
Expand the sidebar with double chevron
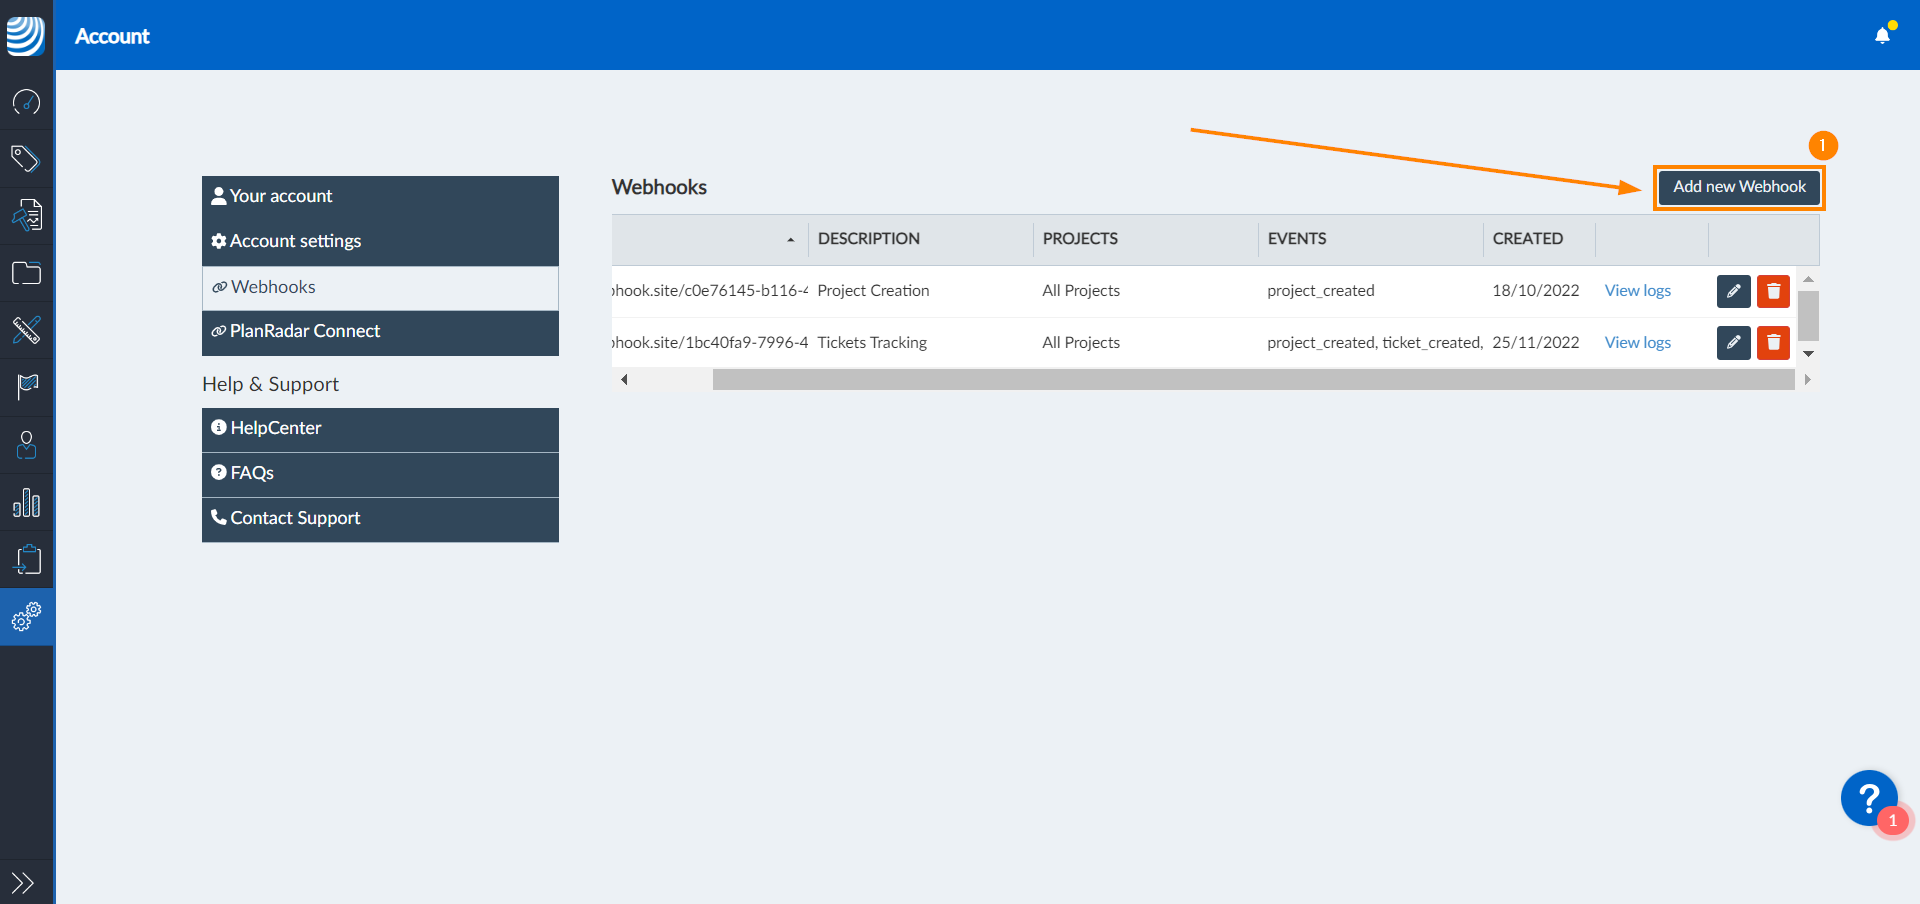[x=23, y=882]
